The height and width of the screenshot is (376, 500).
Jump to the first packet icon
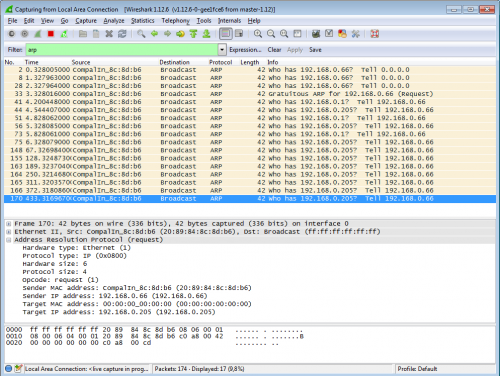[x=193, y=34]
